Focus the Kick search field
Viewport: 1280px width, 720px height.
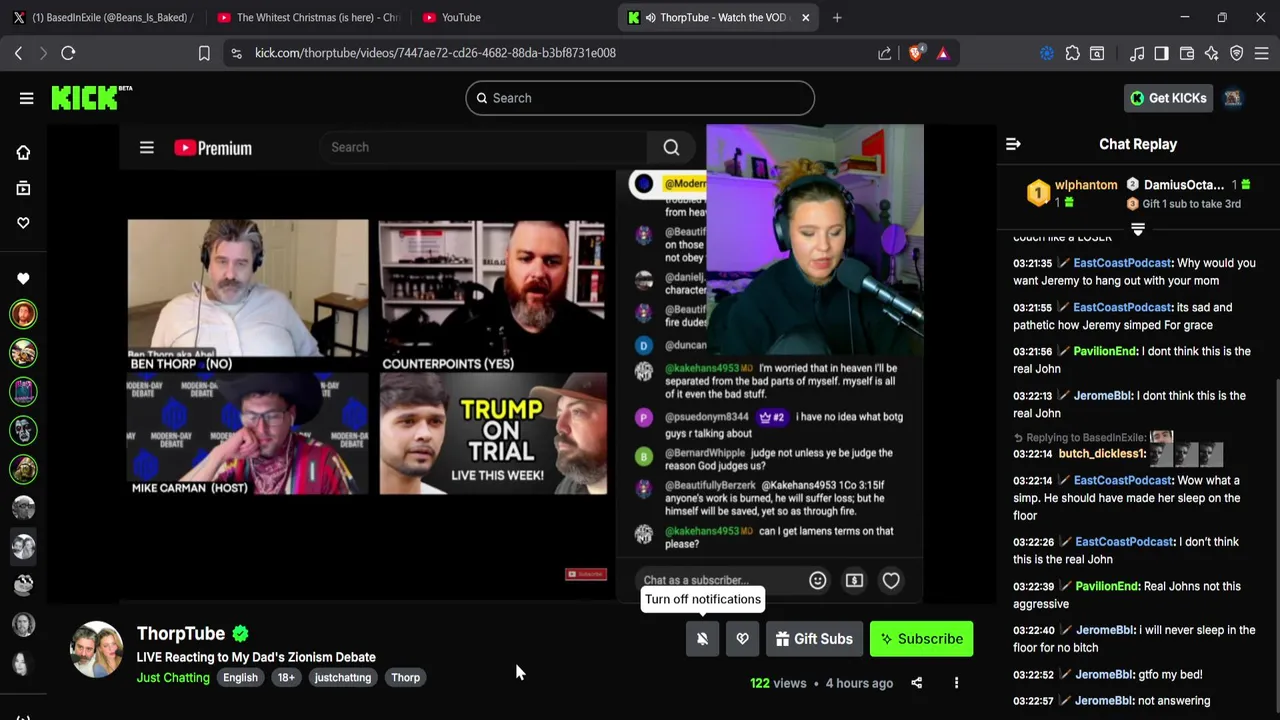click(640, 98)
